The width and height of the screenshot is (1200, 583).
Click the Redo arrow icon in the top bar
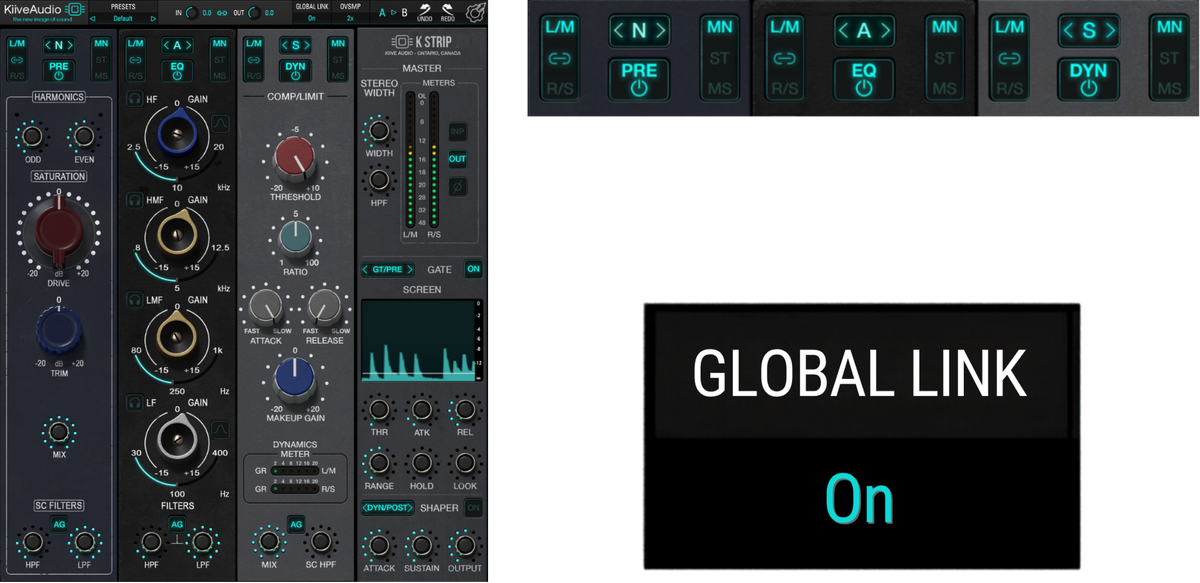pos(447,8)
